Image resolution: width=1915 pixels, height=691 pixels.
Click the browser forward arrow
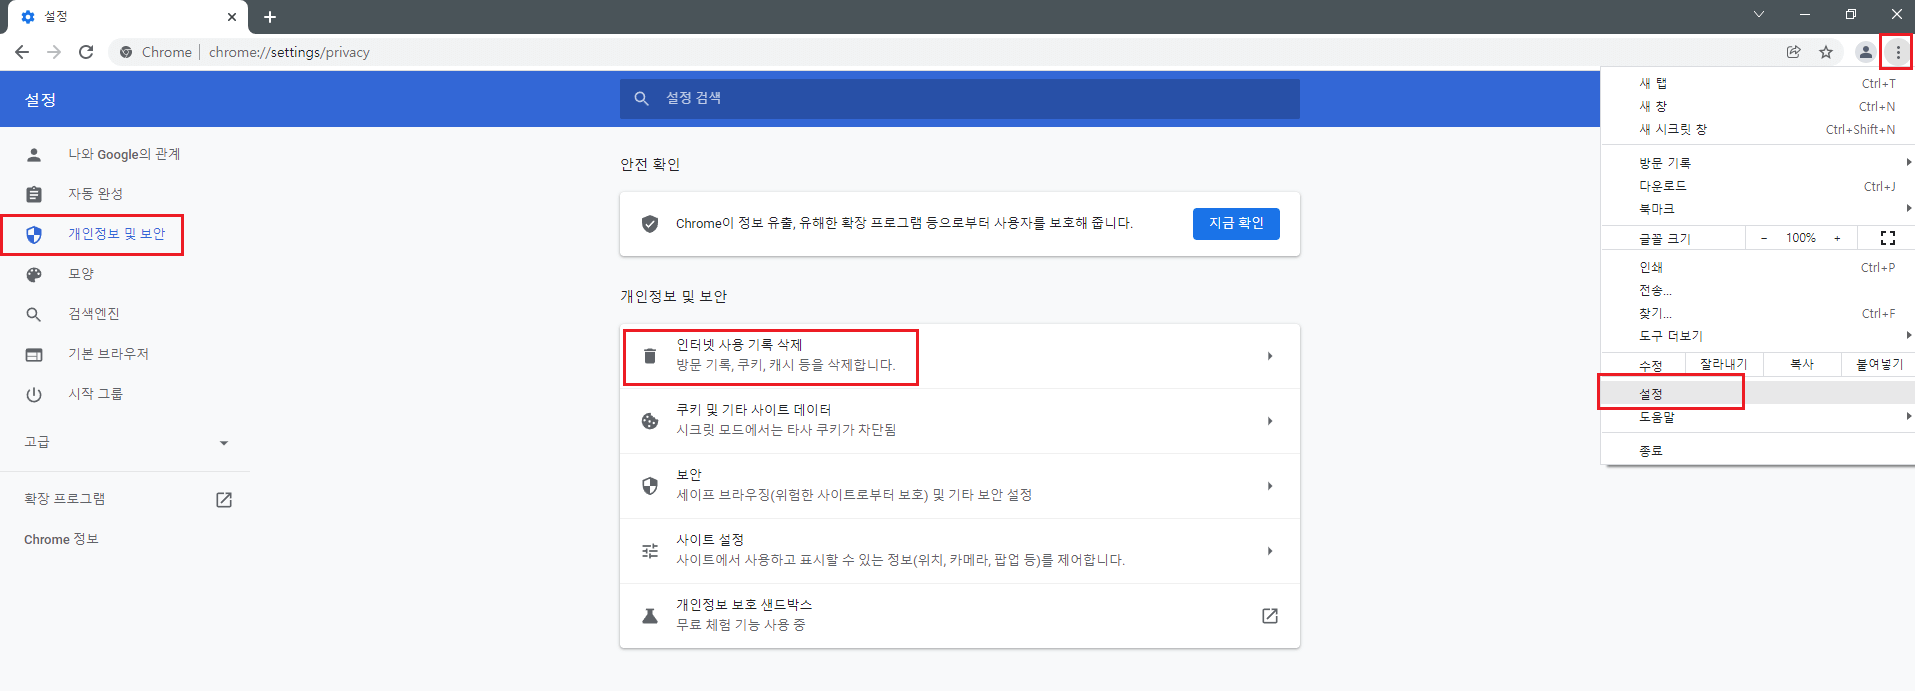point(54,52)
